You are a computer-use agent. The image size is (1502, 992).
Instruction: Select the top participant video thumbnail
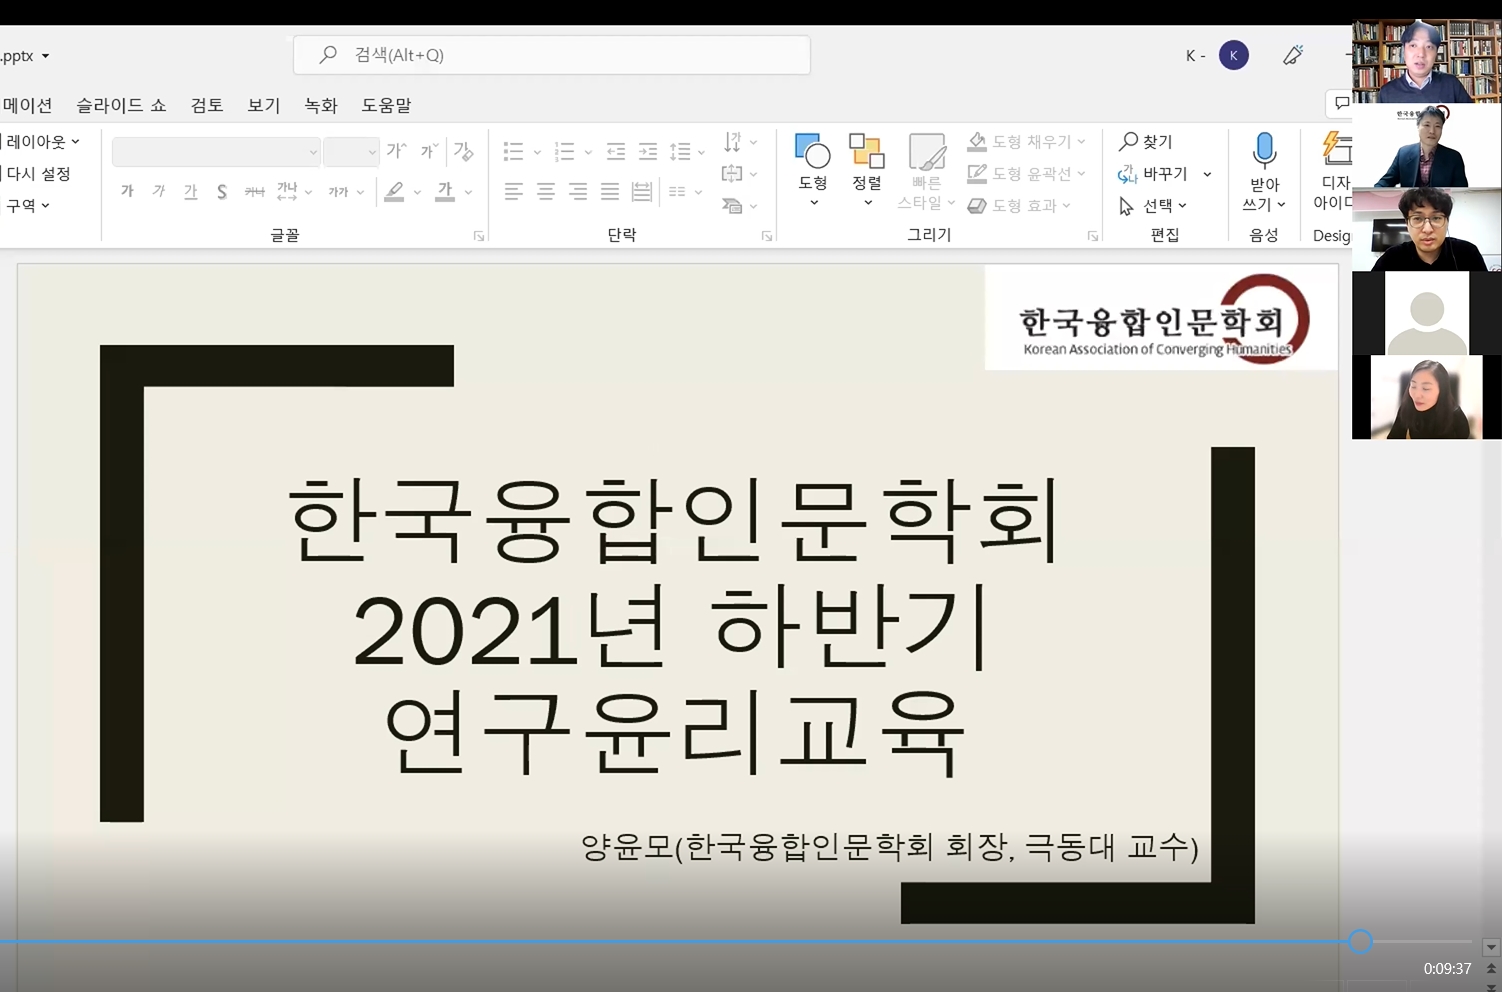tap(1427, 61)
